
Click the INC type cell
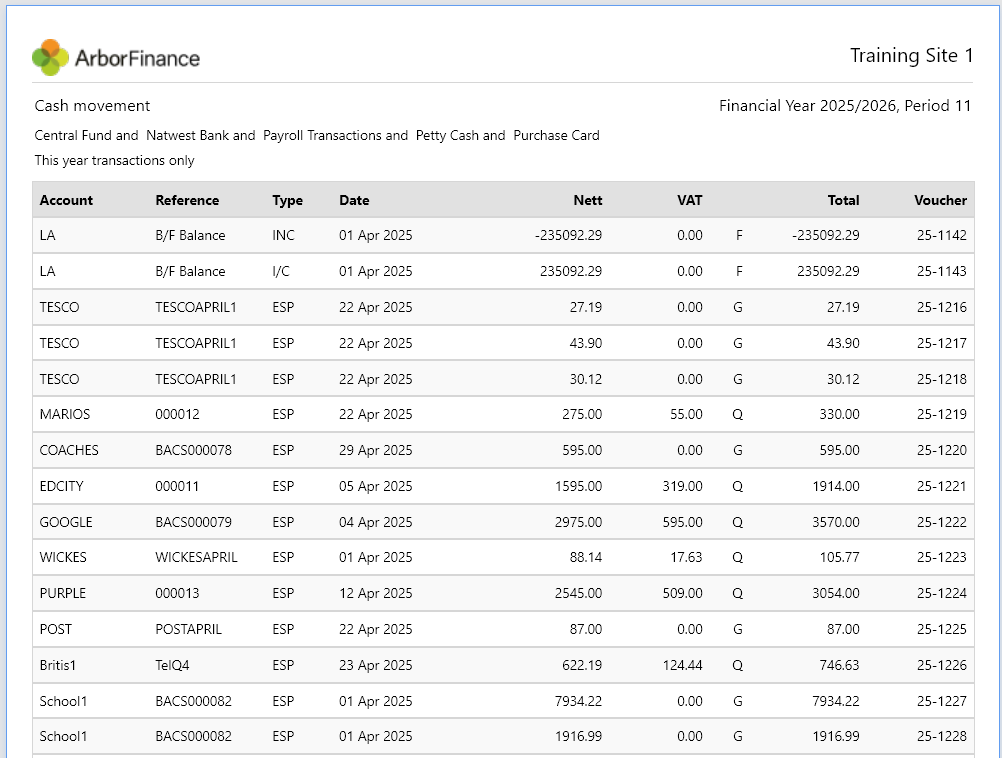(x=284, y=235)
